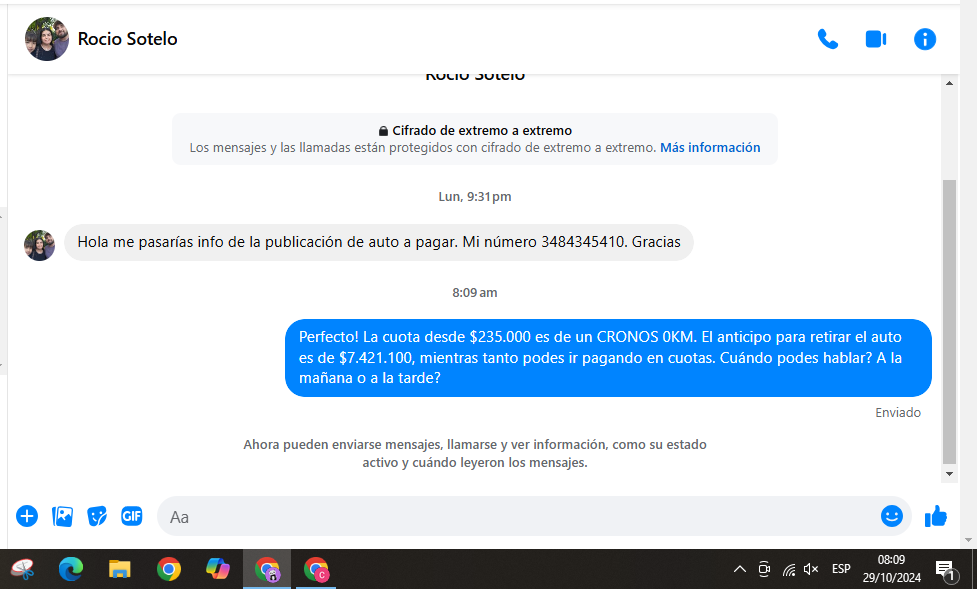The image size is (977, 589).
Task: Toggle the muted volume icon in tray
Action: click(x=811, y=569)
